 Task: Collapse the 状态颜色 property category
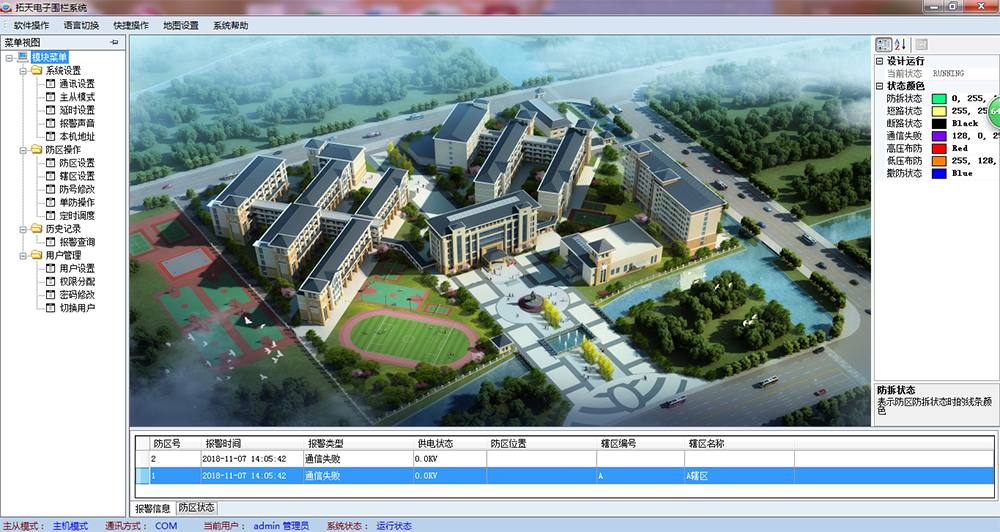coord(879,86)
